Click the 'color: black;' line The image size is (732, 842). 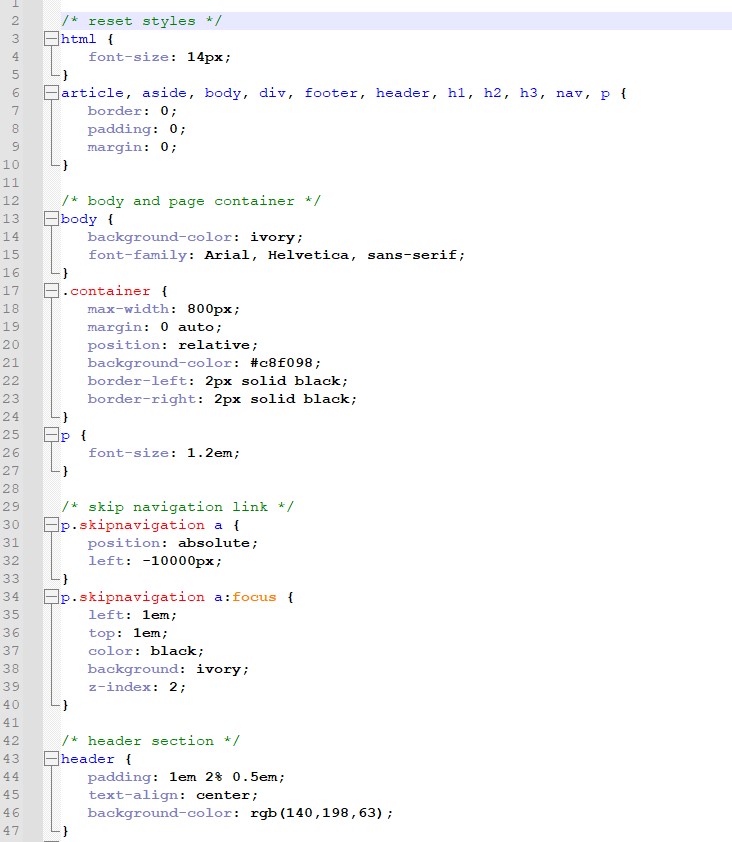coord(146,651)
